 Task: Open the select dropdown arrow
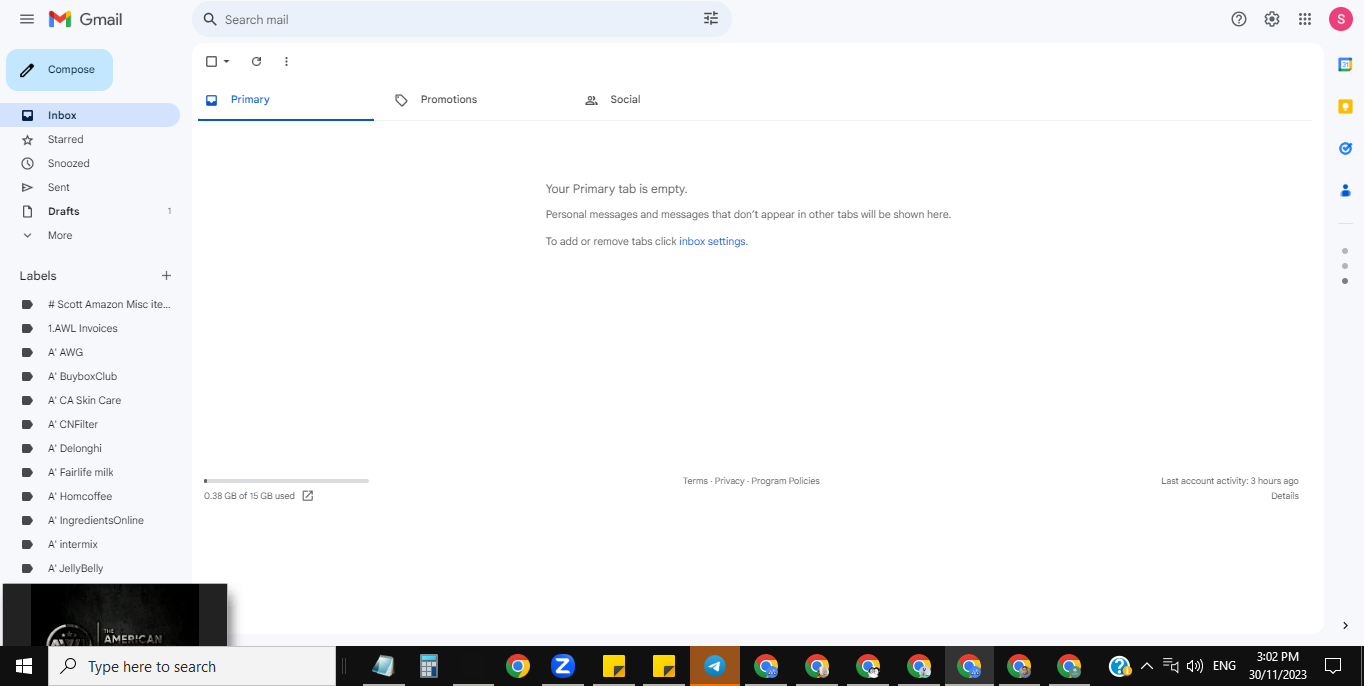[227, 61]
